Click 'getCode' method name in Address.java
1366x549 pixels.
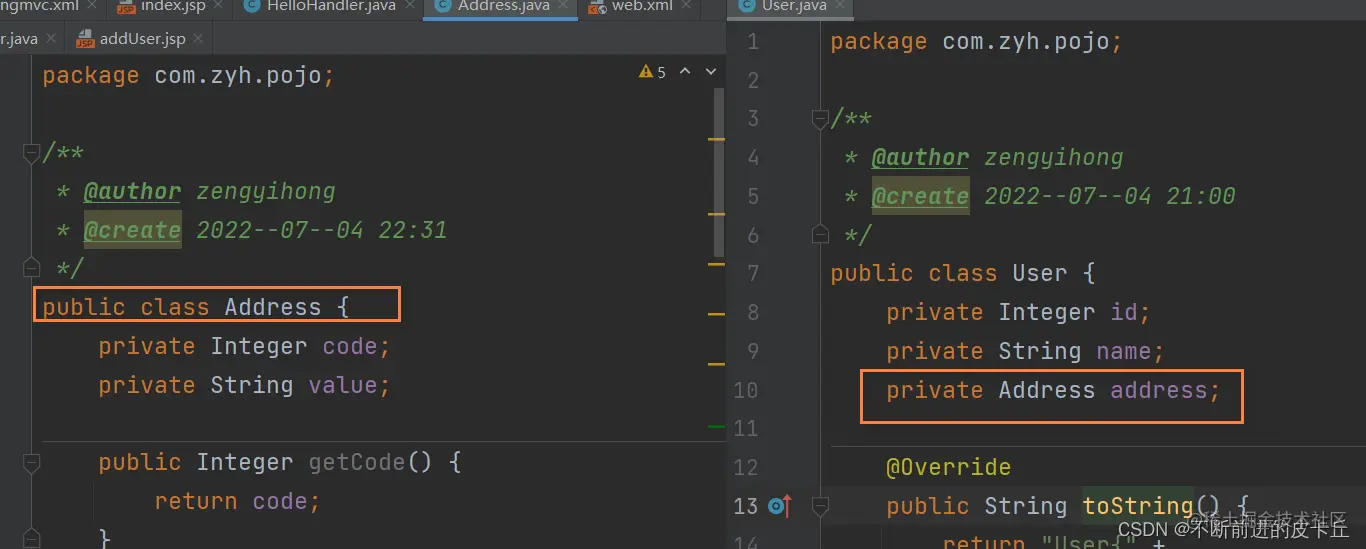[356, 462]
